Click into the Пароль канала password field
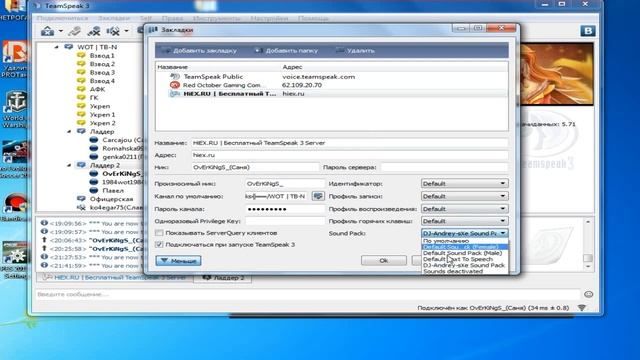The width and height of the screenshot is (640, 360). pos(284,209)
